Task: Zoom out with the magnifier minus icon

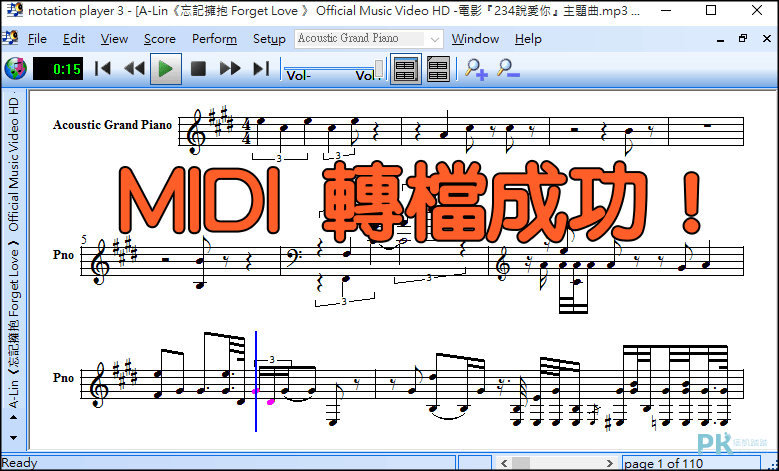Action: [x=508, y=69]
